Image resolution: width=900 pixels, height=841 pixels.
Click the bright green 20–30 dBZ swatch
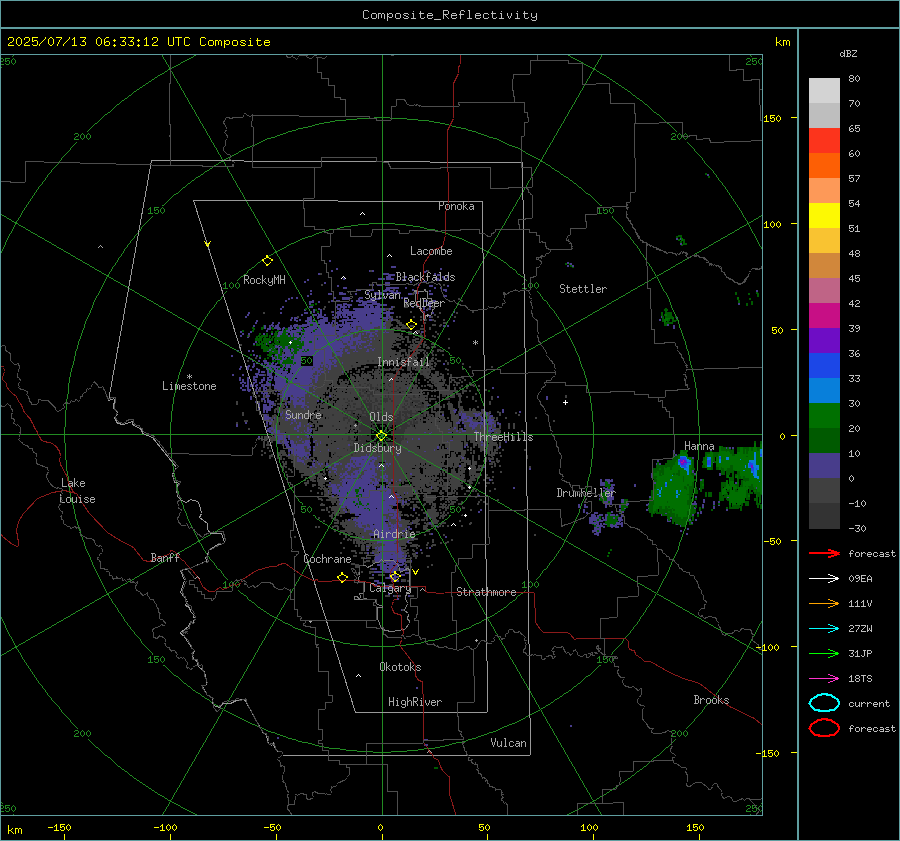point(824,416)
